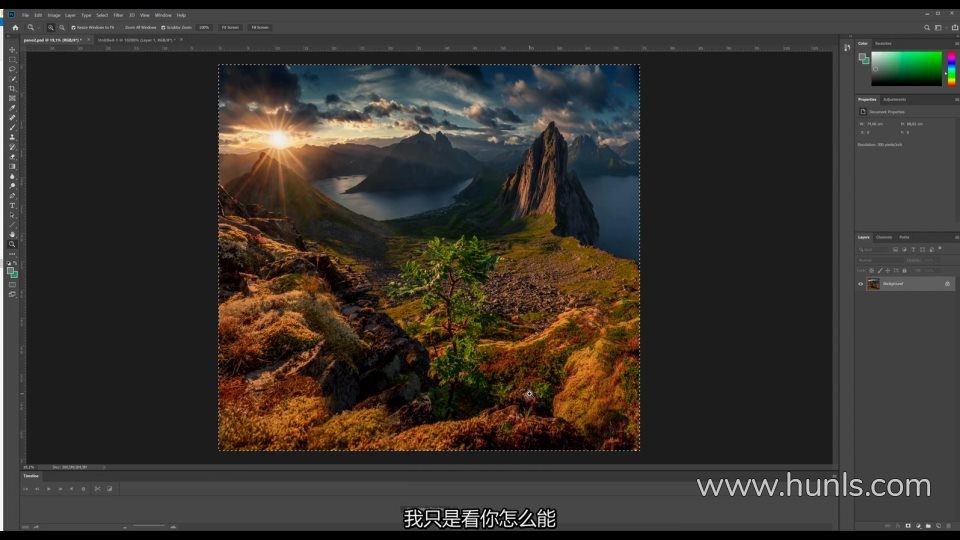The height and width of the screenshot is (540, 960).
Task: Switch to the Adjustments tab
Action: (x=894, y=99)
